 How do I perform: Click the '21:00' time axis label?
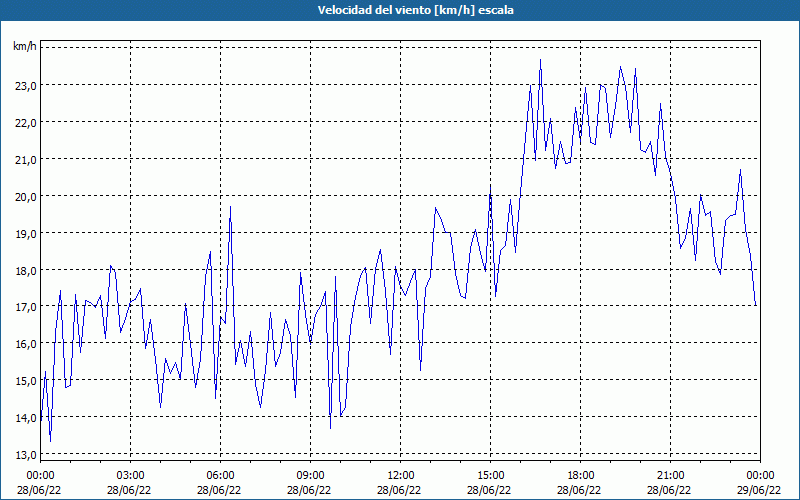670,476
